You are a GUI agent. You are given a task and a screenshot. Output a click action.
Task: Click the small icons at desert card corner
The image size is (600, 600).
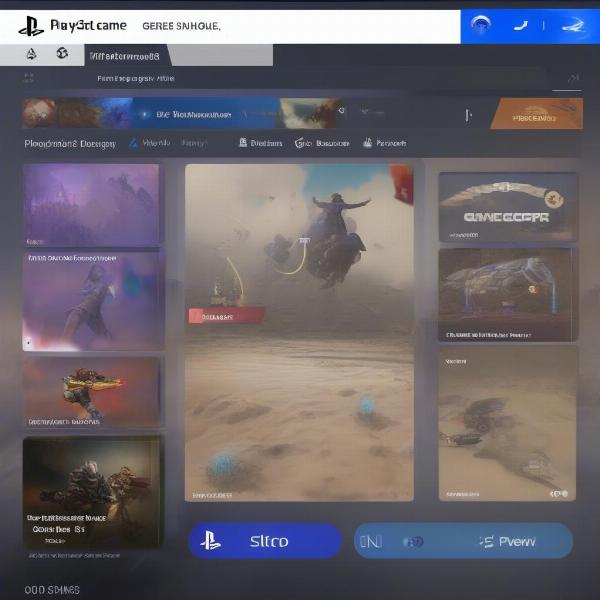coord(559,494)
